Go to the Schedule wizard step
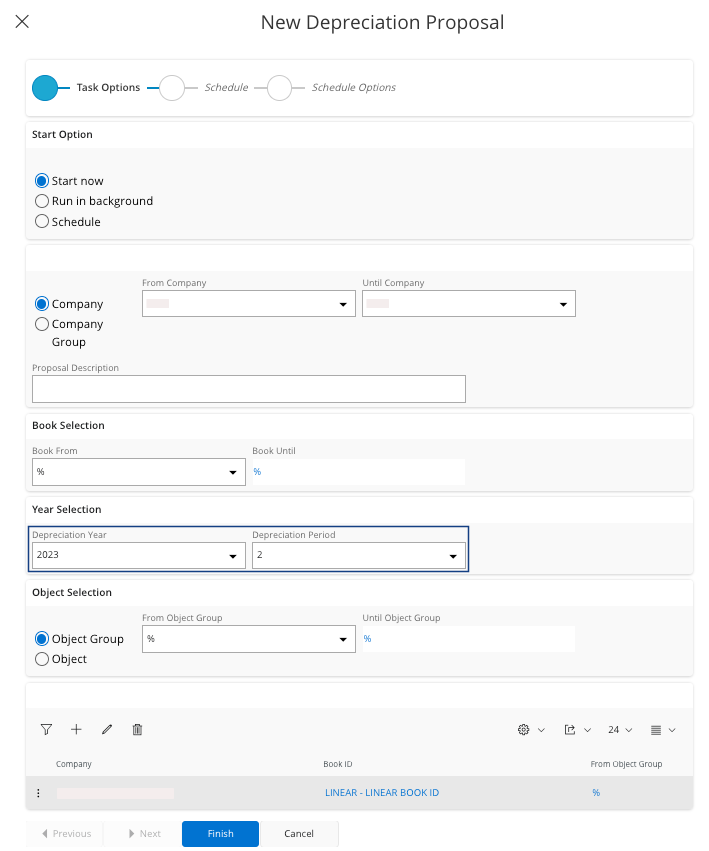The image size is (709, 851). pos(172,88)
